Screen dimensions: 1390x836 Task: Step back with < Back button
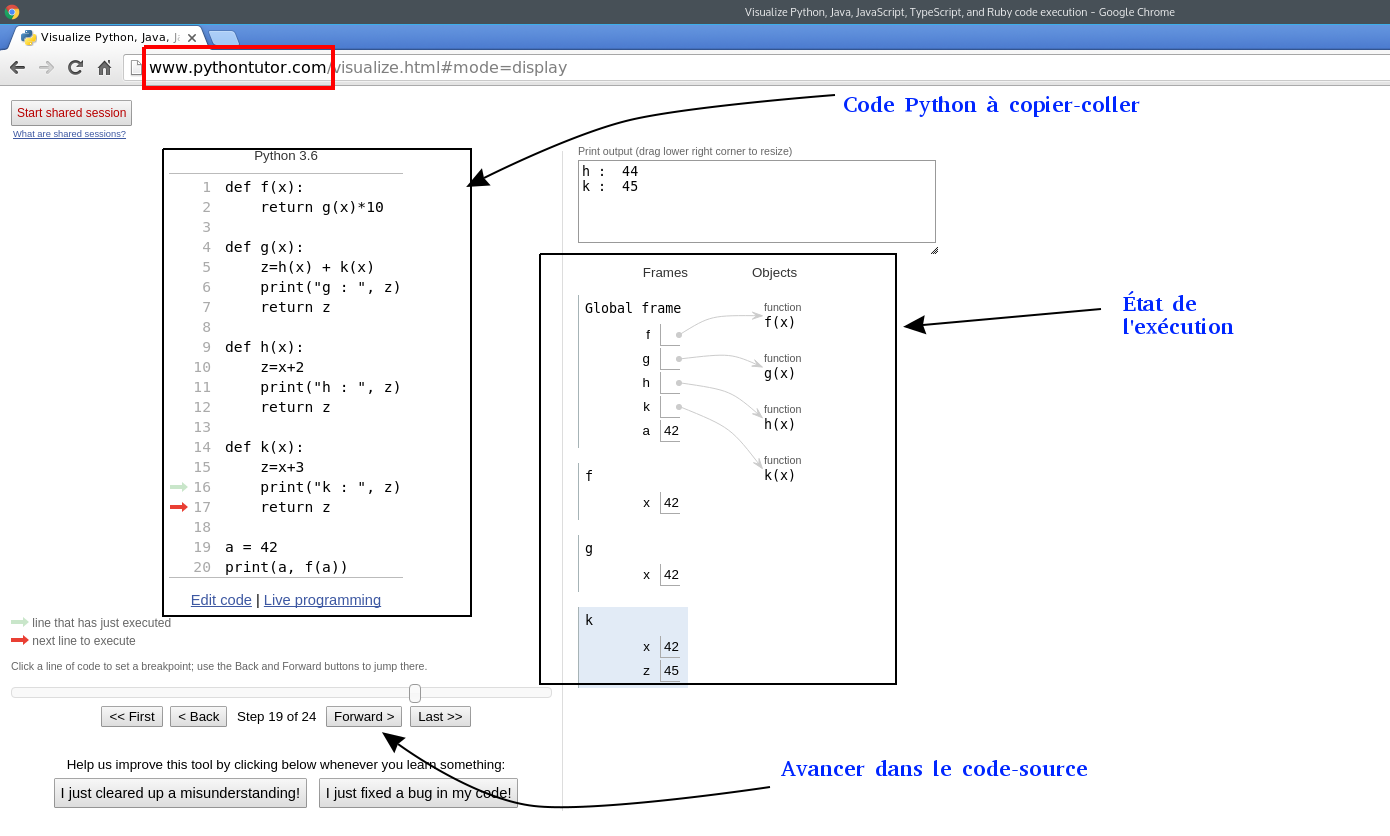pyautogui.click(x=198, y=716)
